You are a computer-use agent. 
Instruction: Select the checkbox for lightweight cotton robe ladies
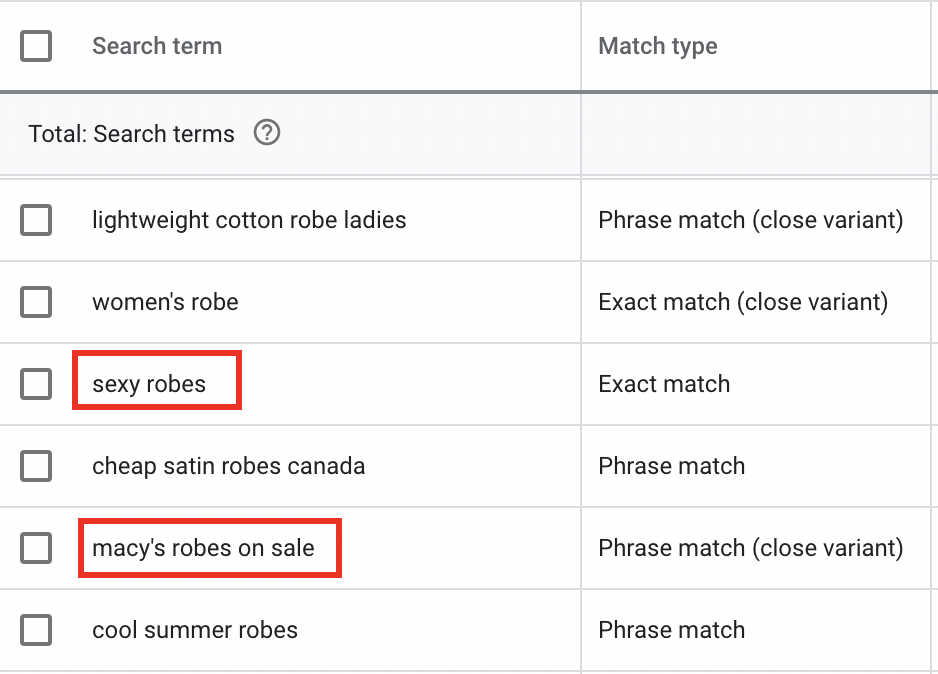[36, 220]
